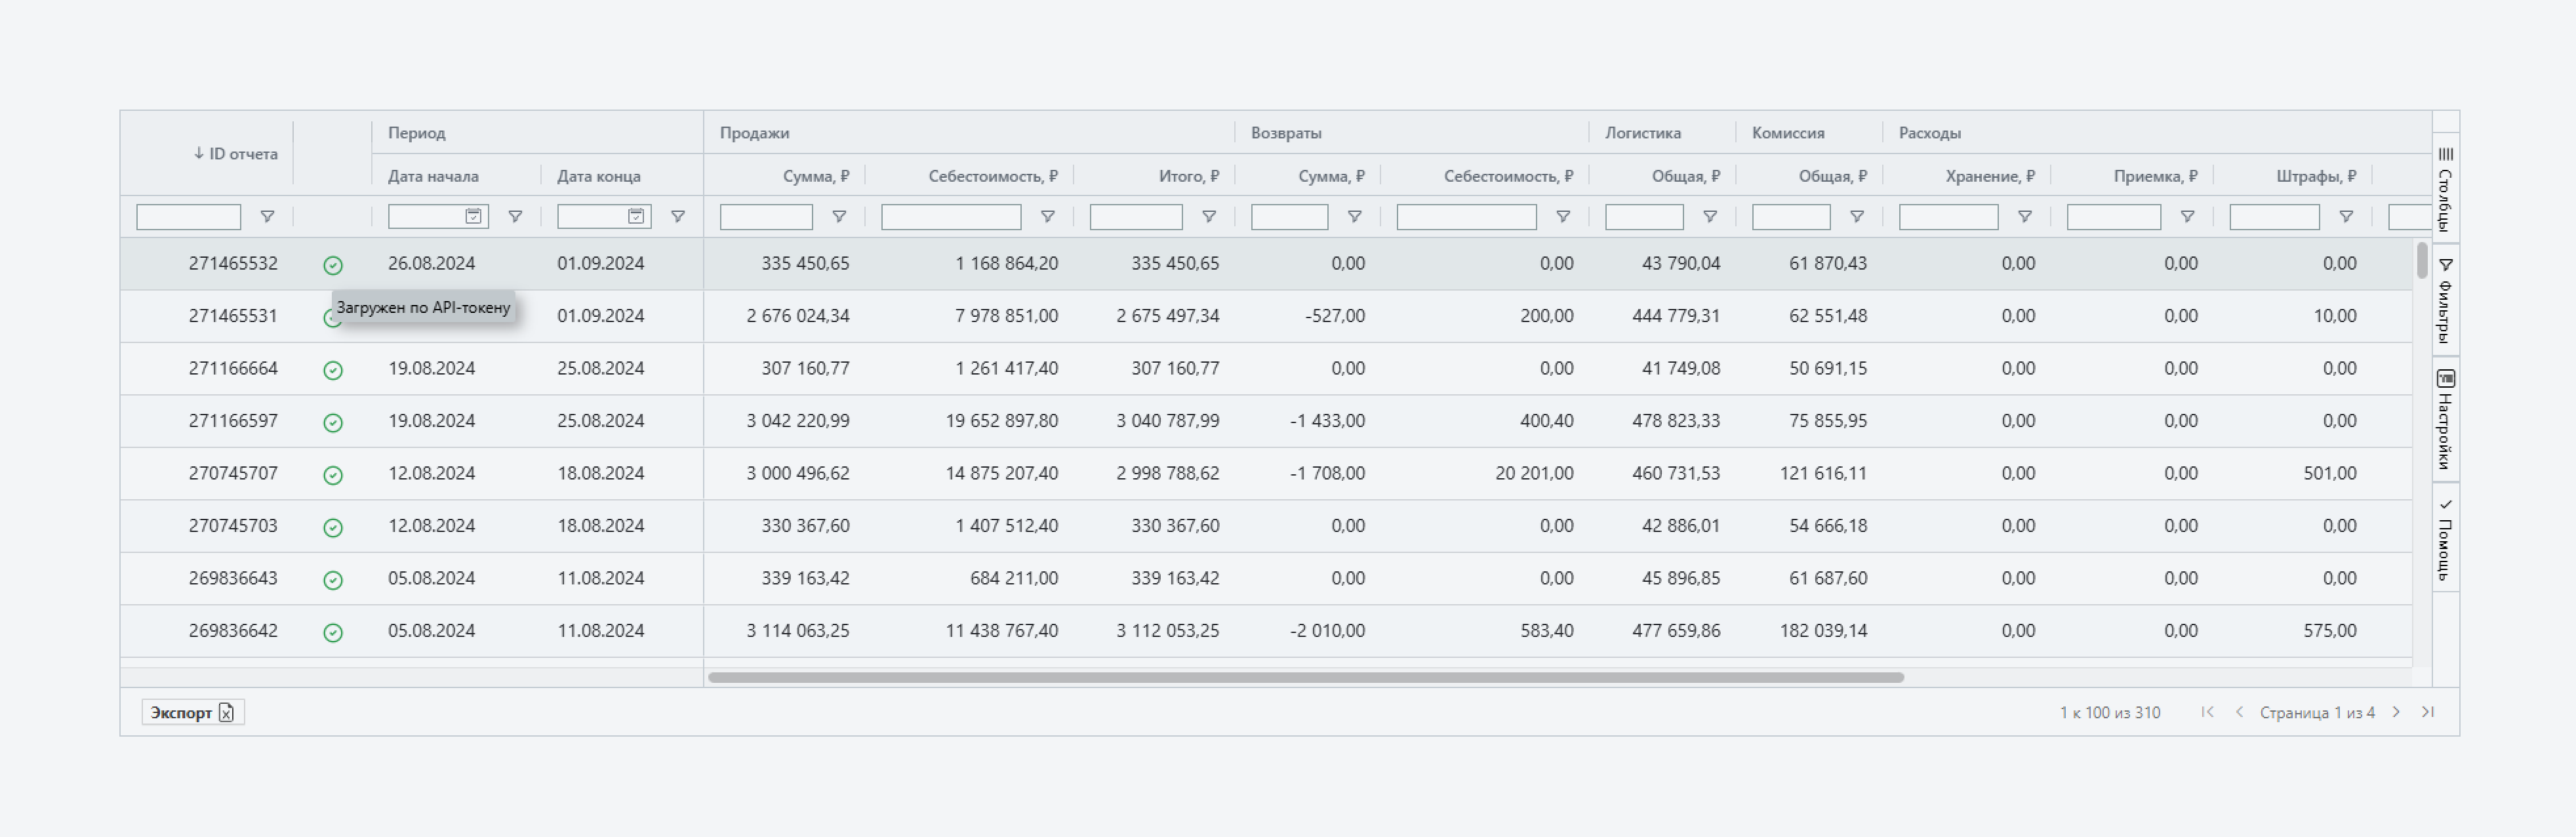The image size is (2576, 837).
Task: Click green status icon for report 269836642
Action: [333, 633]
